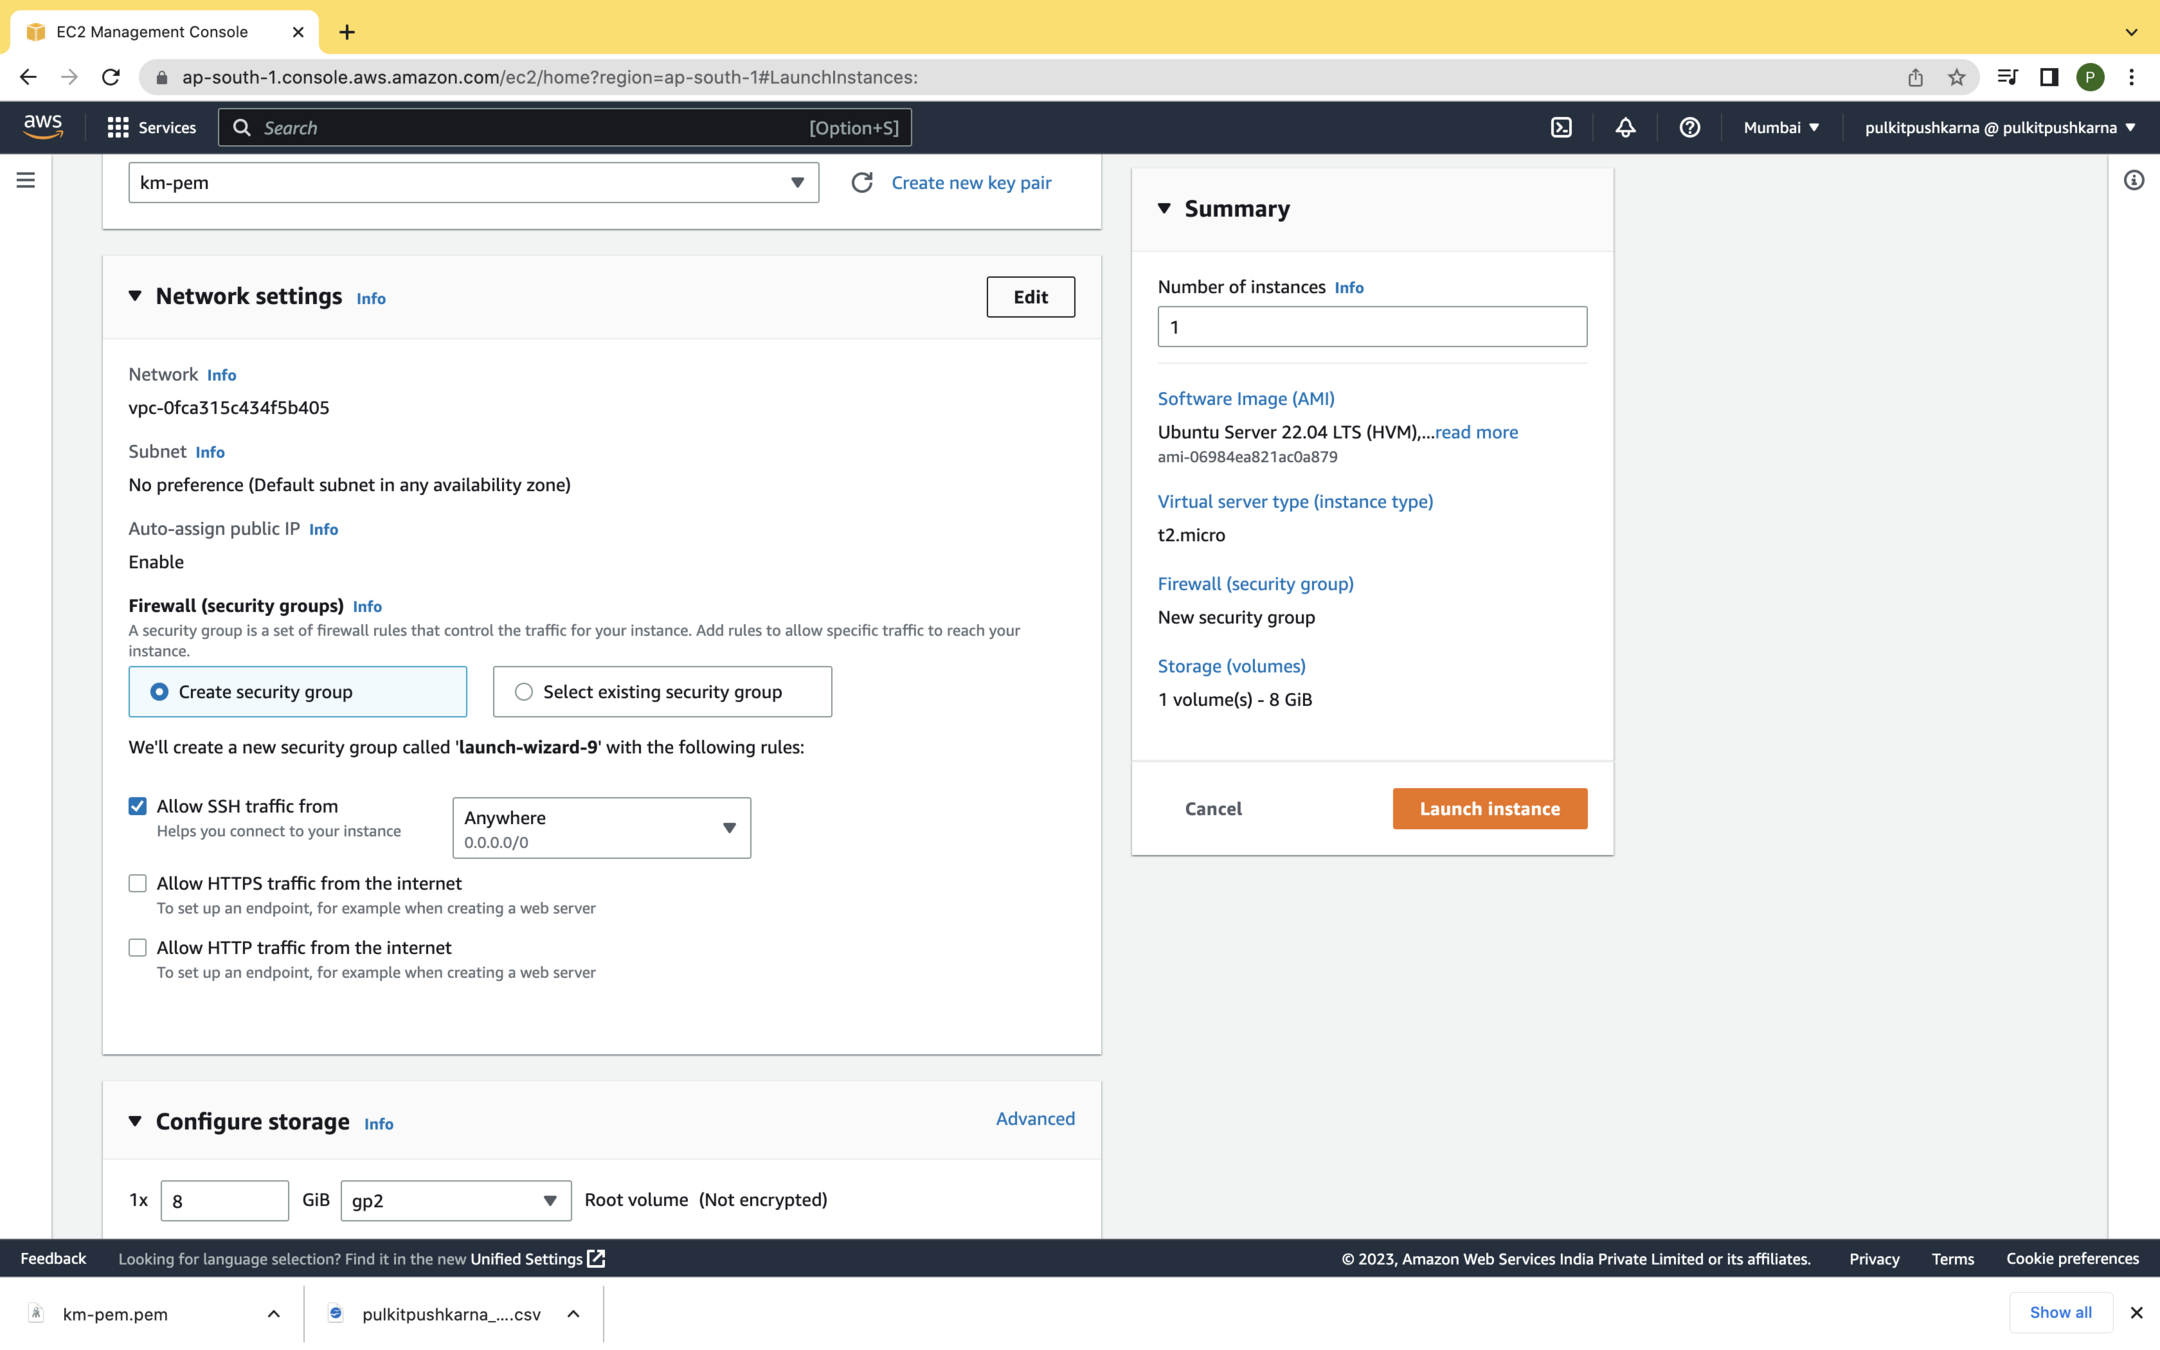2160x1350 pixels.
Task: Choose Select existing security group radio
Action: coord(524,692)
